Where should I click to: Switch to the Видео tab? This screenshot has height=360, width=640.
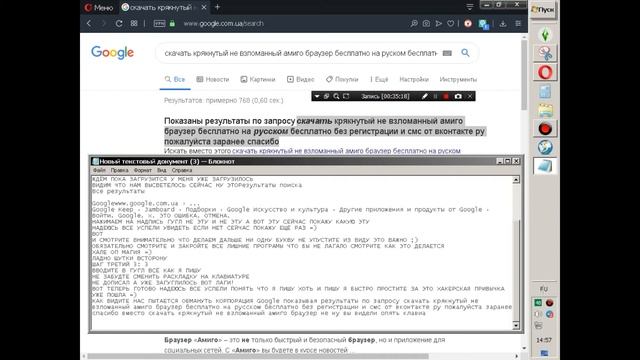(x=300, y=79)
